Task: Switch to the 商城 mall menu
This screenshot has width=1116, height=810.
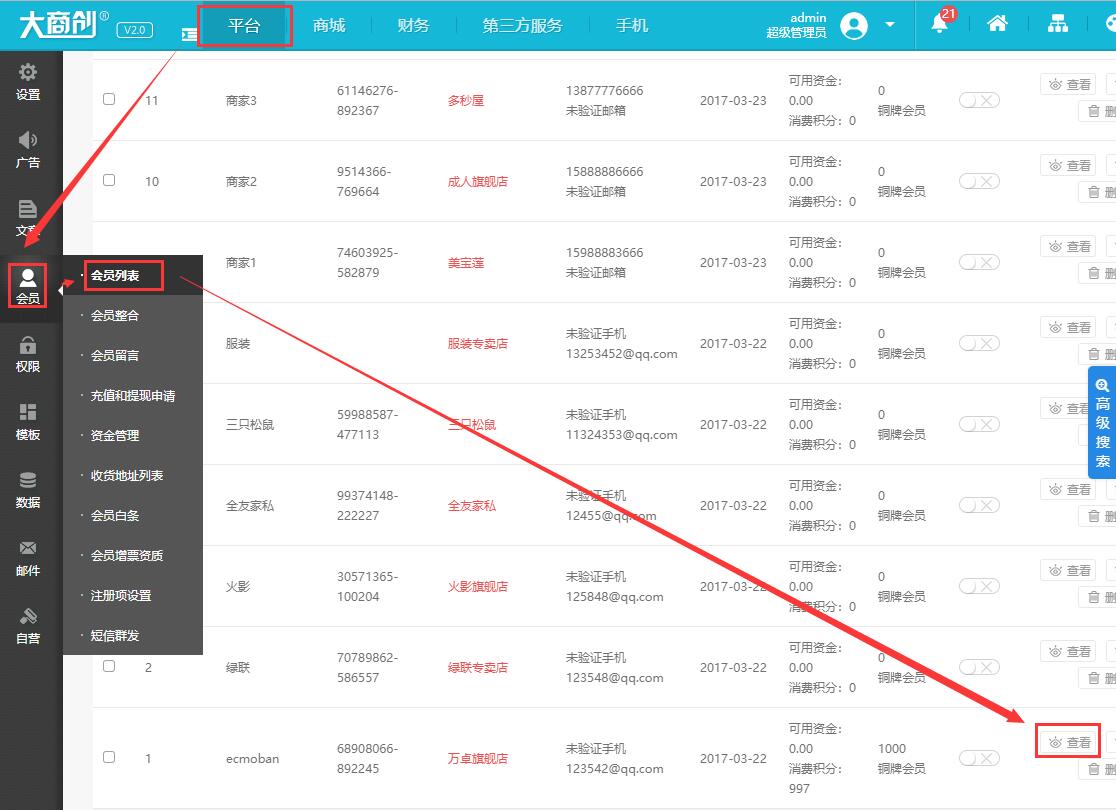Action: (x=329, y=25)
